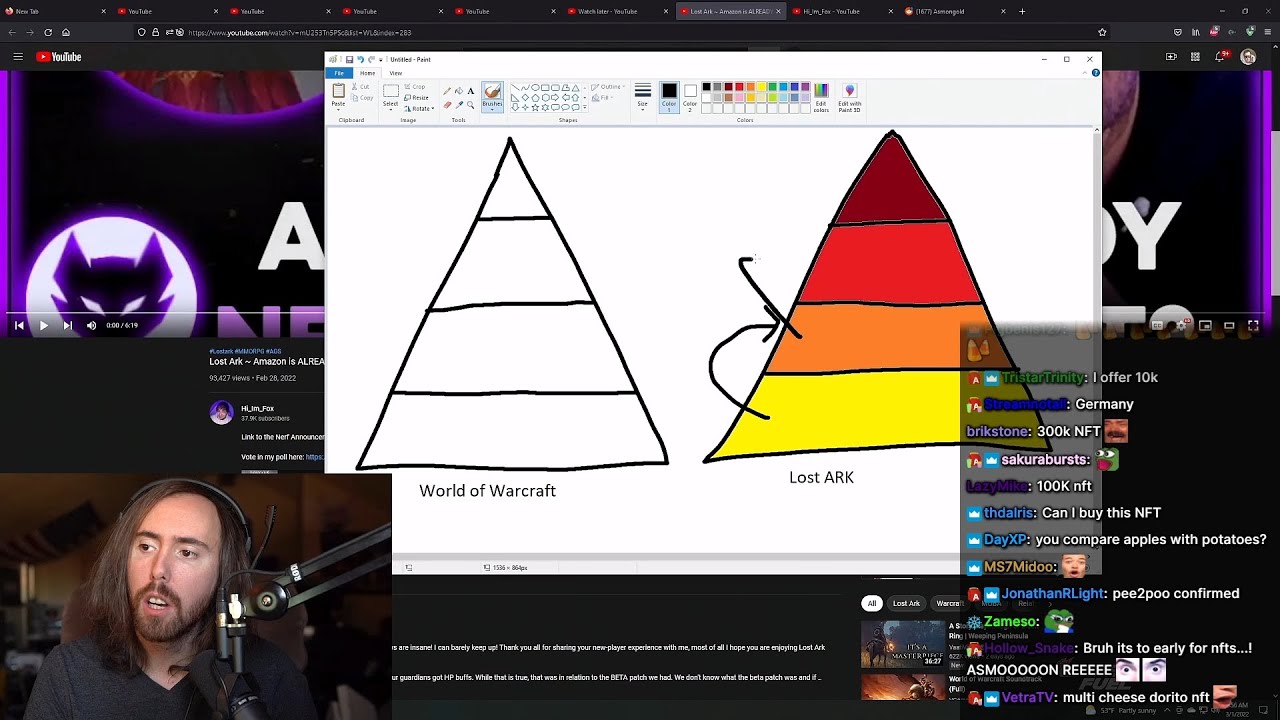
Task: Open the Size line thickness dropdown
Action: coord(643,97)
